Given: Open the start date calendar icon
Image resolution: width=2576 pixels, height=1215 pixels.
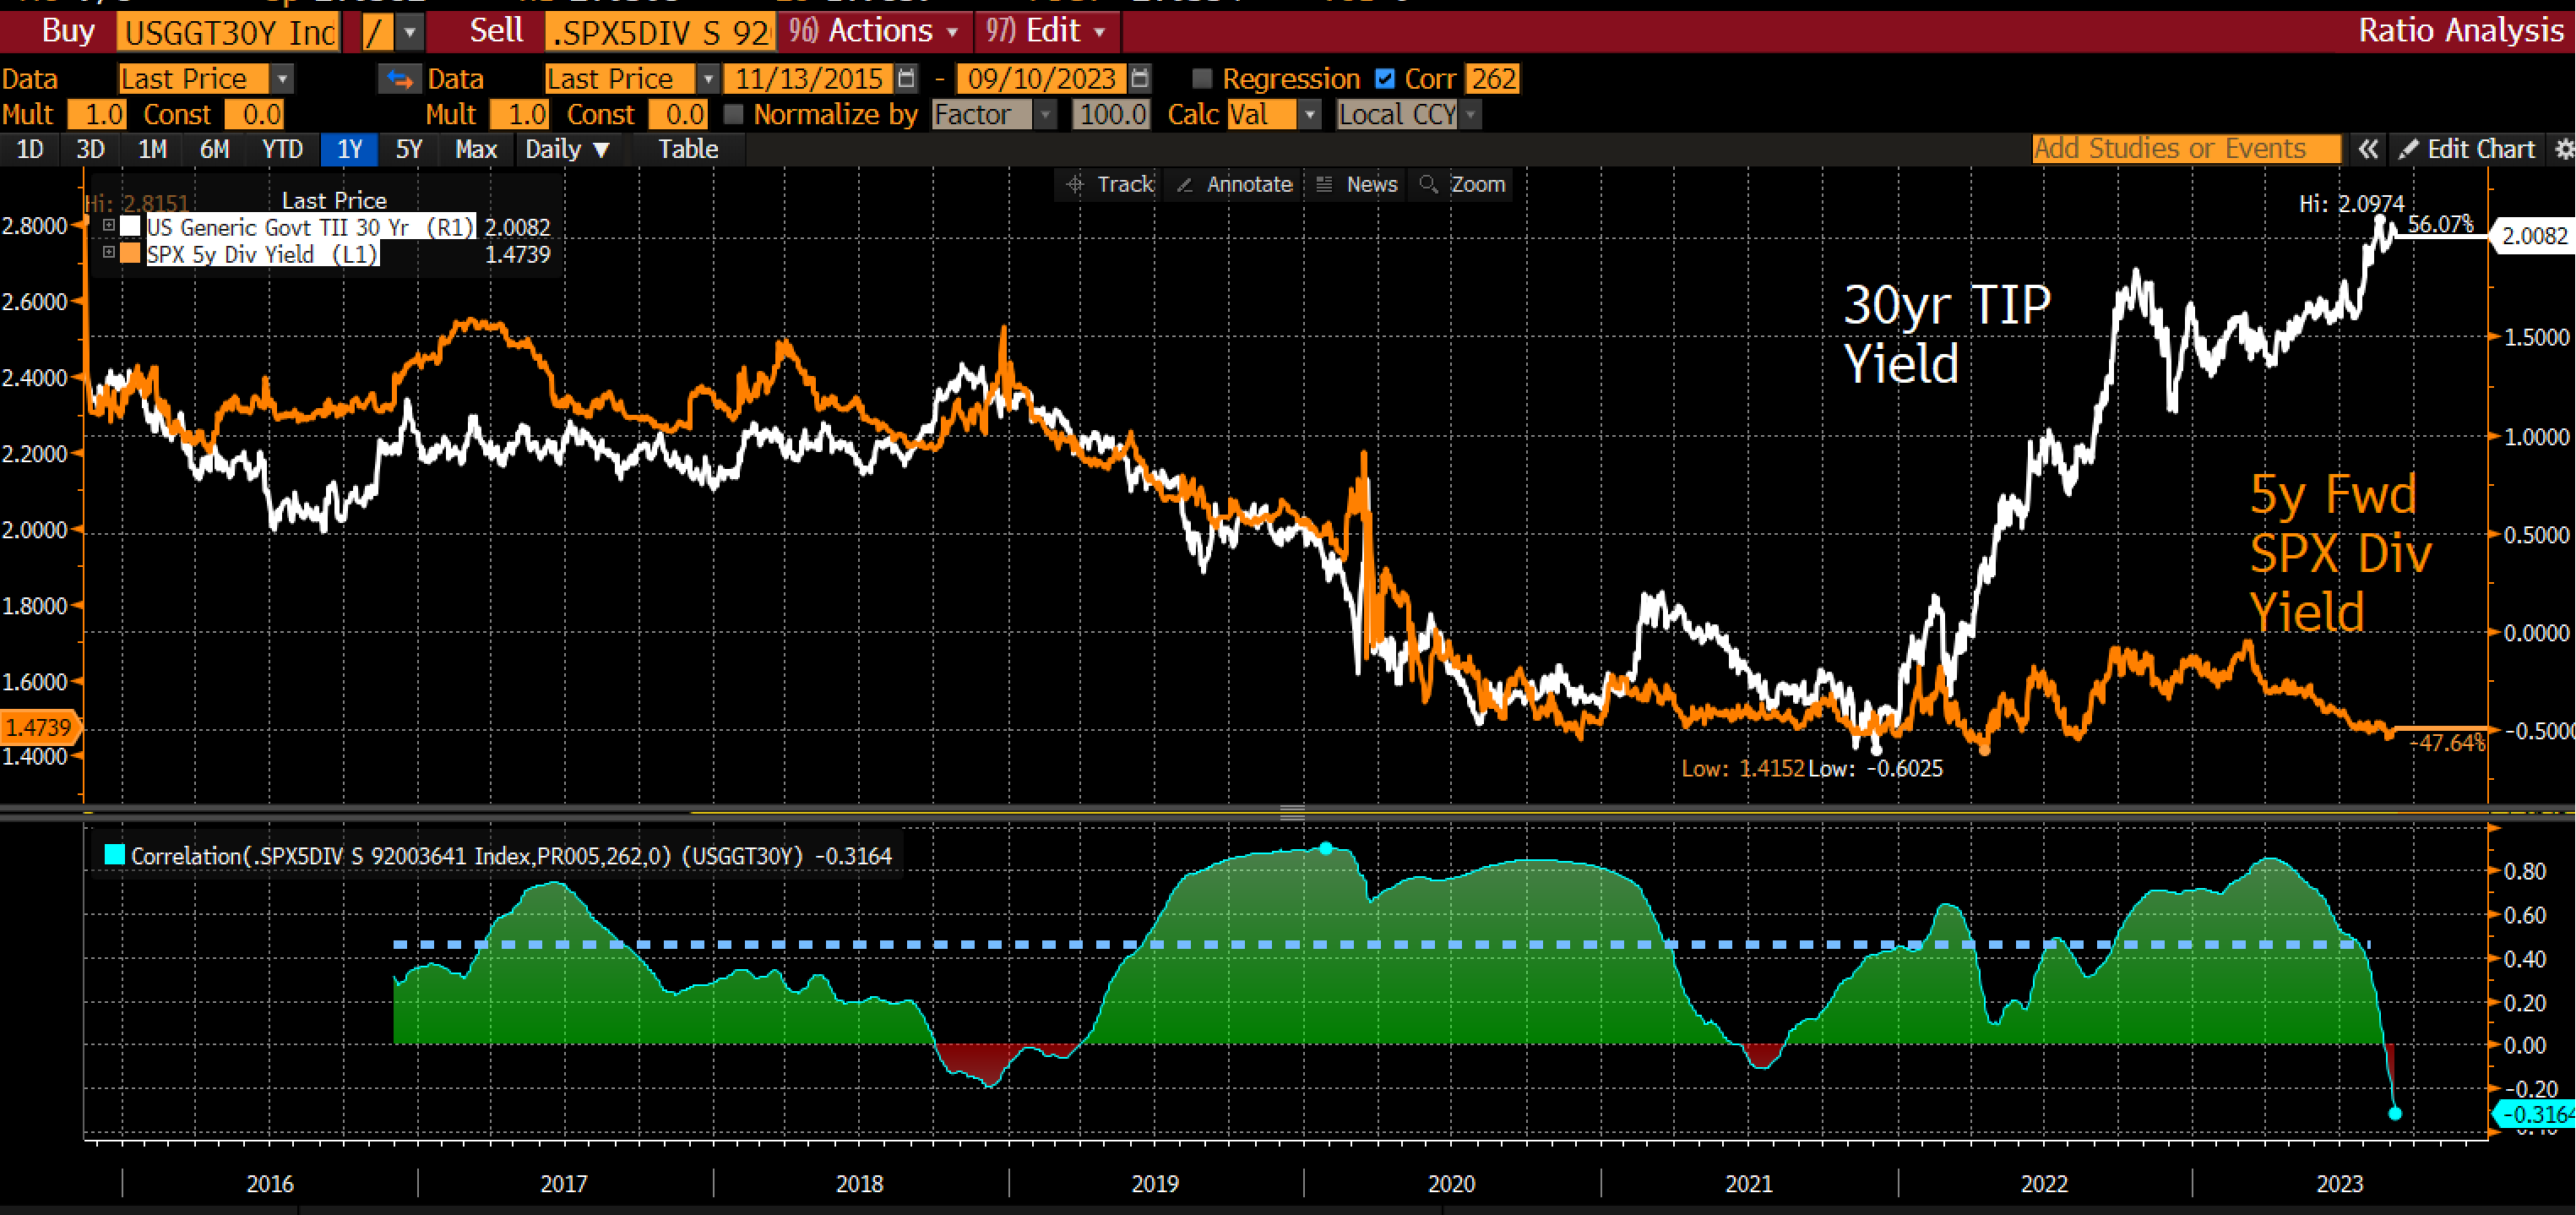Looking at the screenshot, I should pyautogui.click(x=906, y=79).
